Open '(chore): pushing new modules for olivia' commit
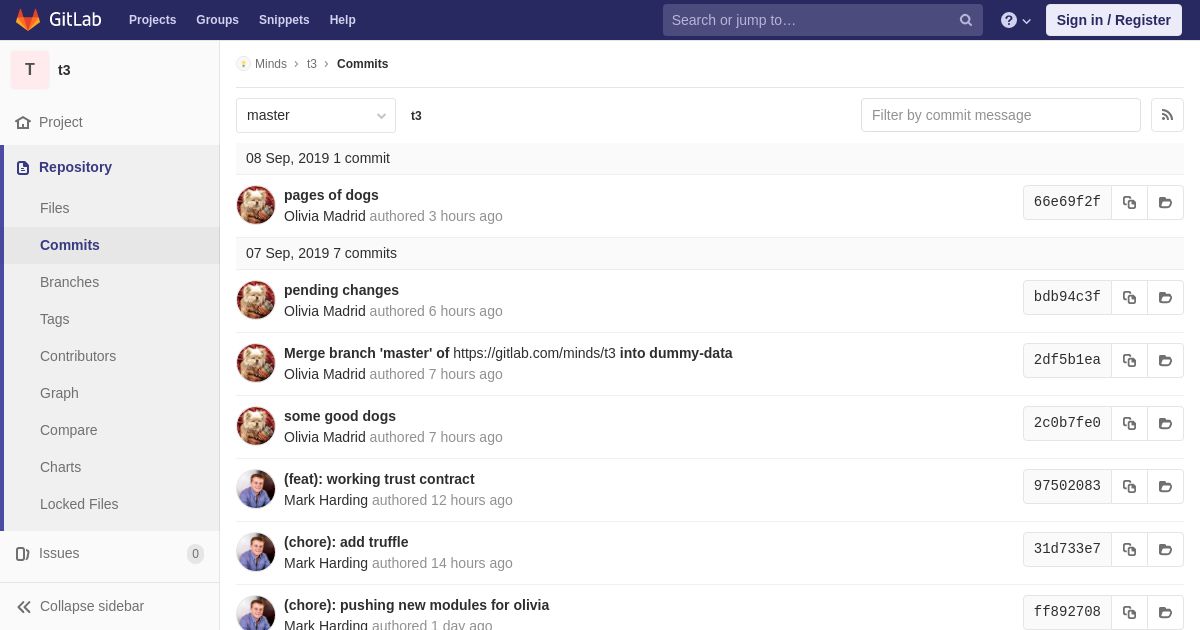Screen dimensions: 1200x630 pyautogui.click(x=416, y=605)
